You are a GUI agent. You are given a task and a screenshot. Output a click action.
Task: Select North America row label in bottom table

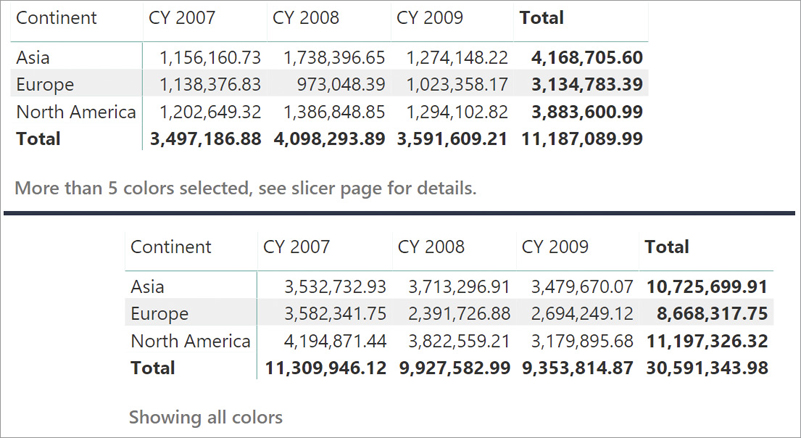tap(191, 341)
